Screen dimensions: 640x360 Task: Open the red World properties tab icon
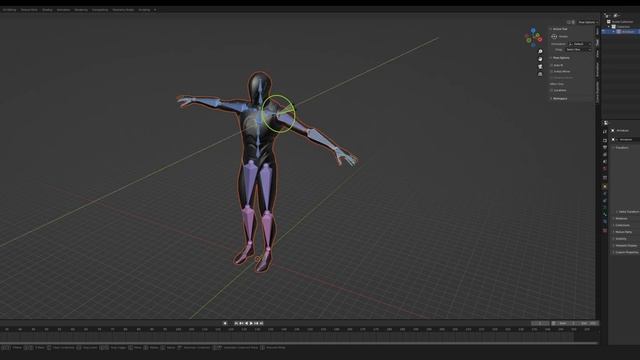point(605,169)
